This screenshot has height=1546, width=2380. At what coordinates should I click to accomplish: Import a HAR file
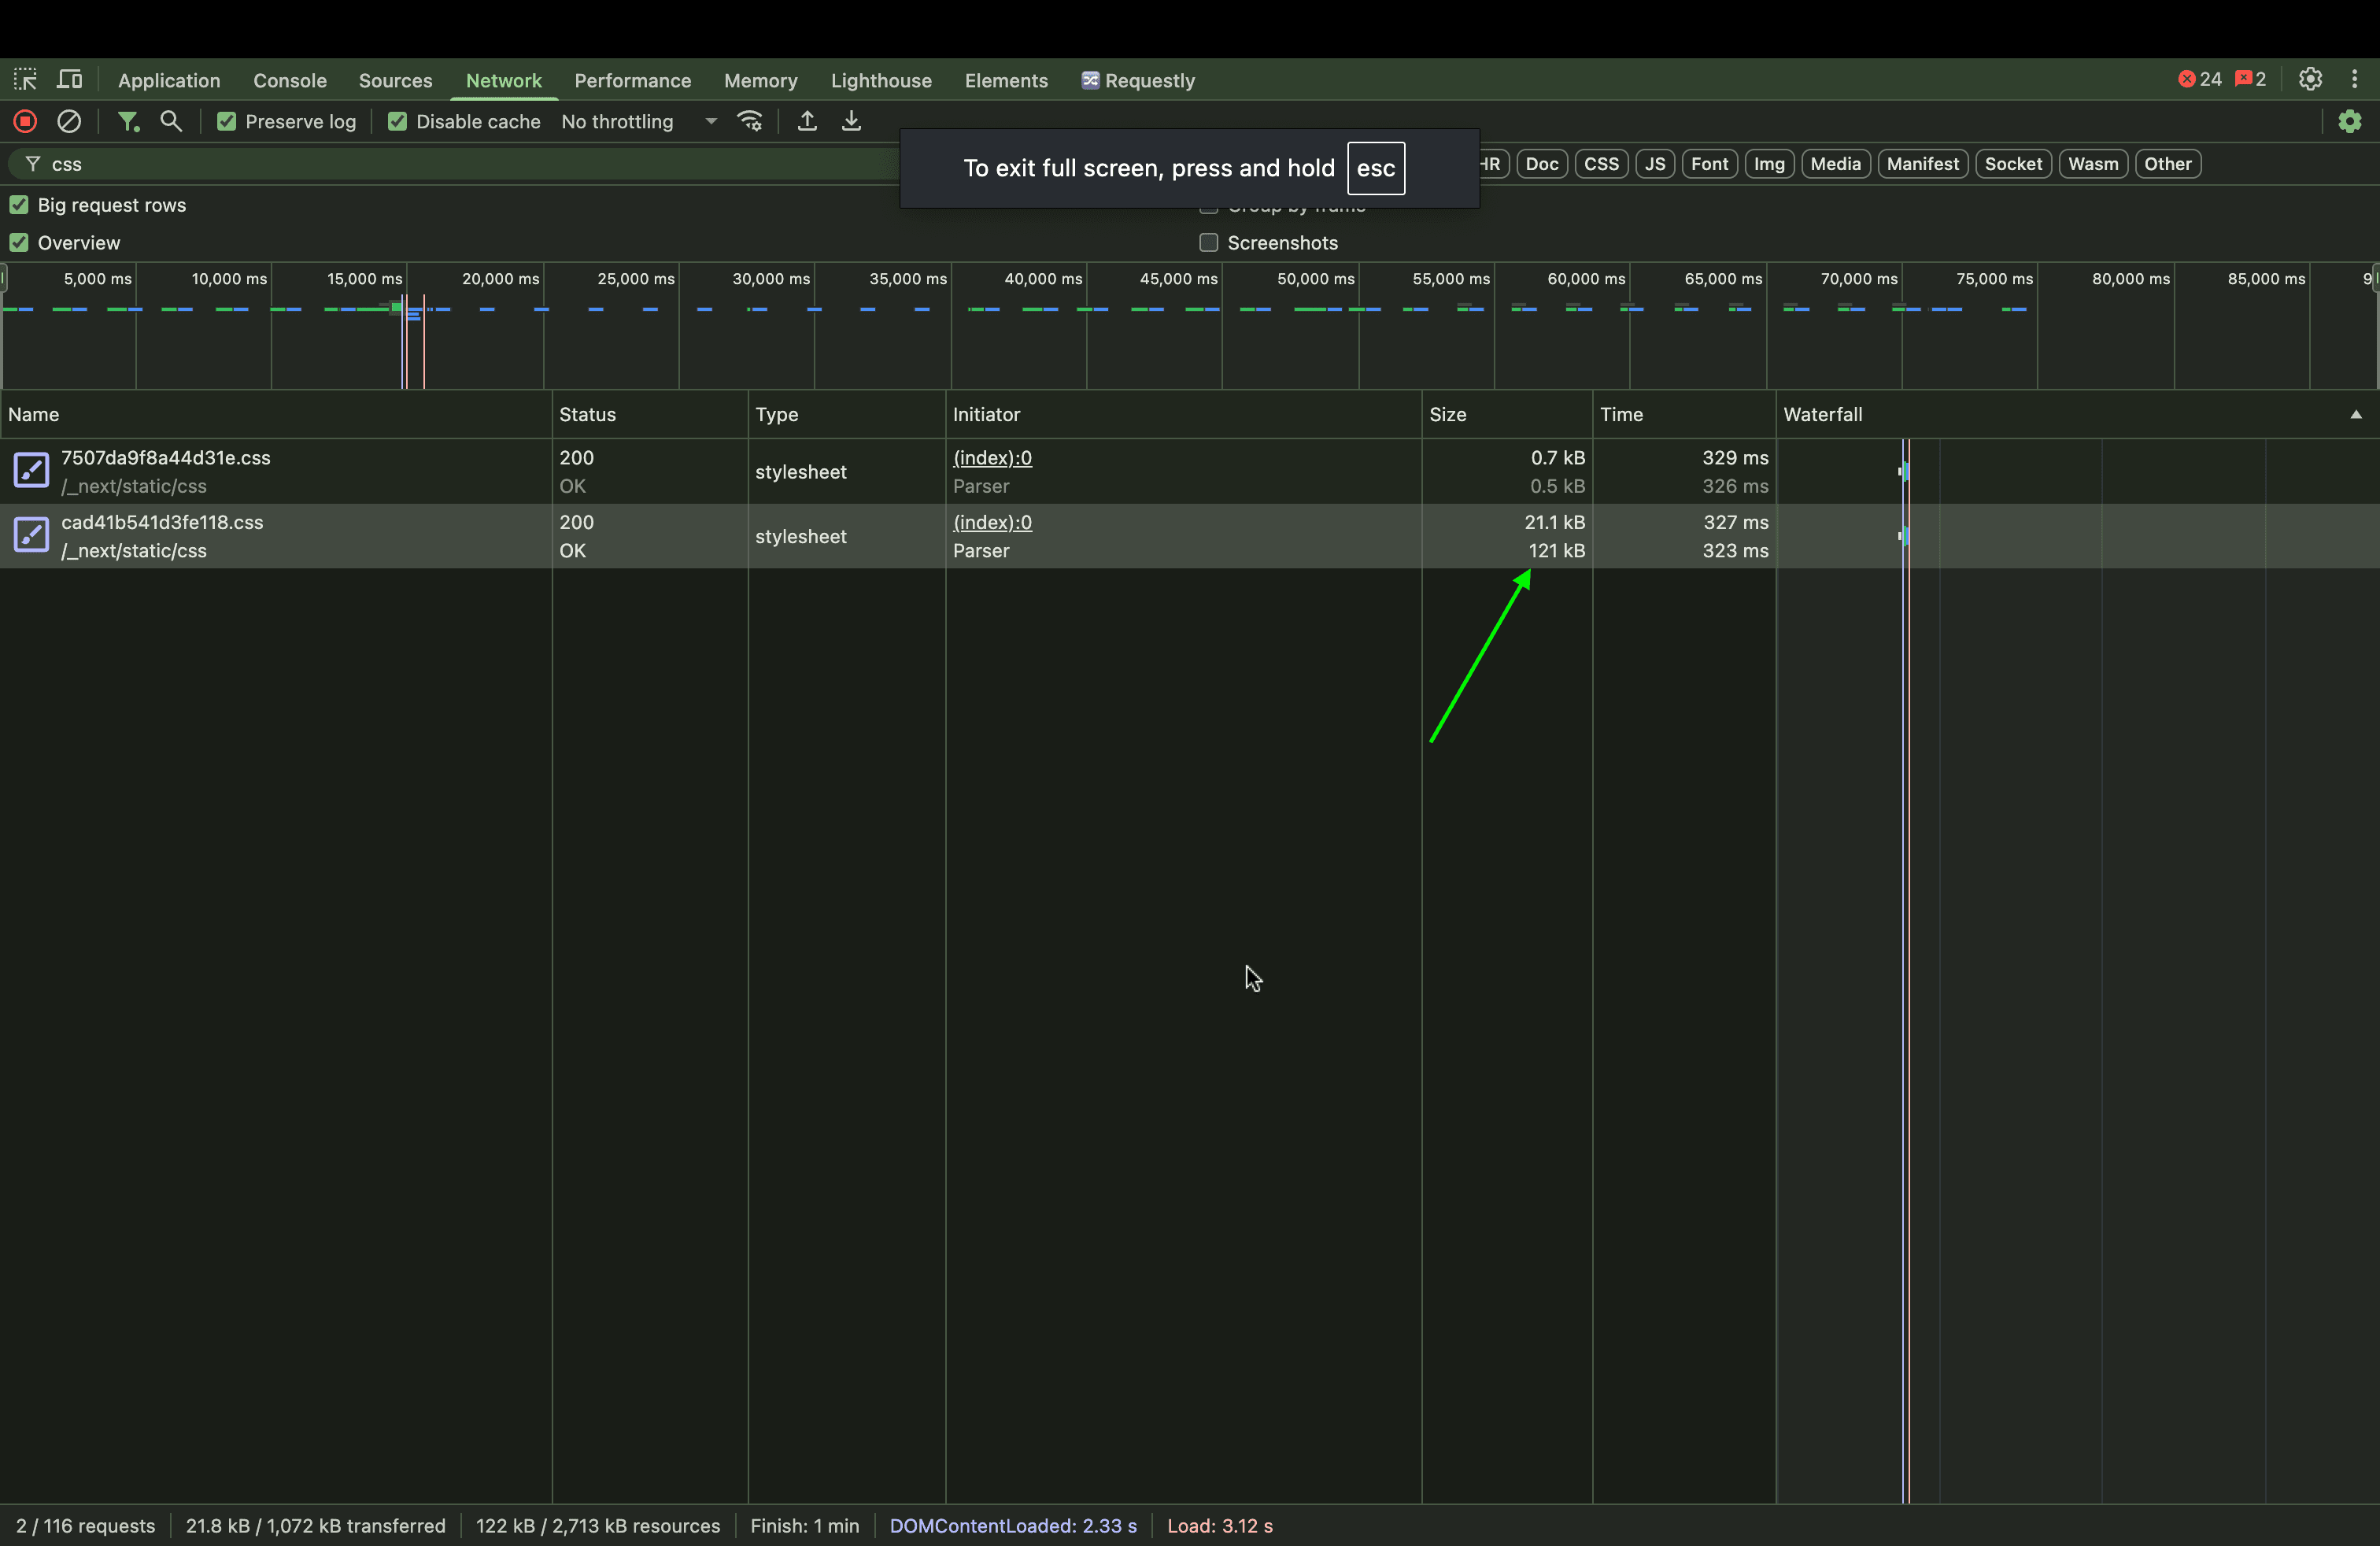point(807,121)
